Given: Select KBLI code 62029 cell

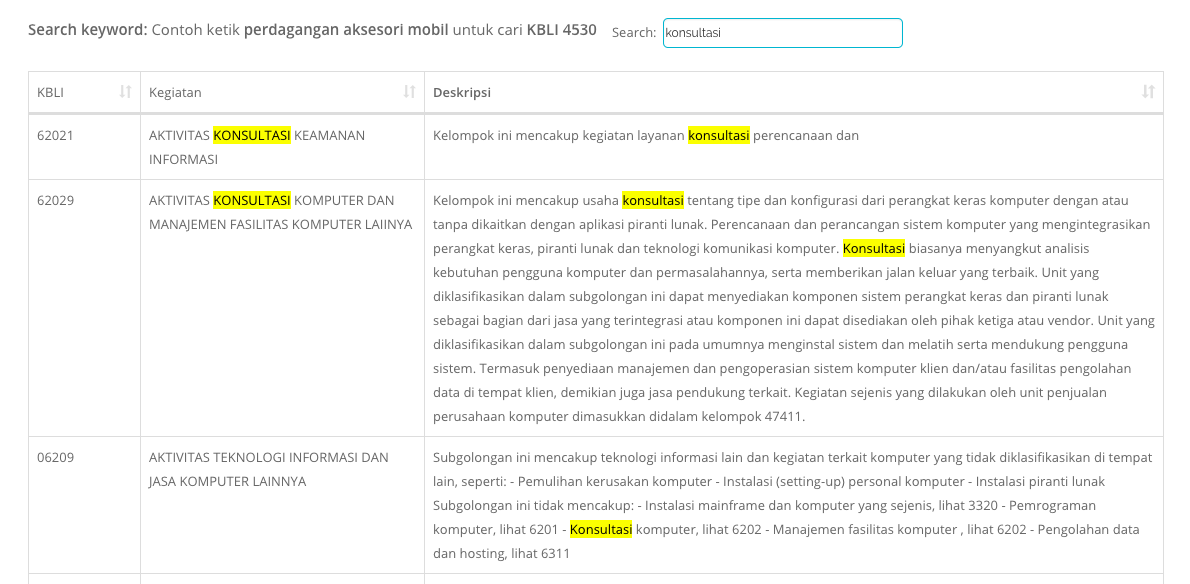Looking at the screenshot, I should pos(84,308).
